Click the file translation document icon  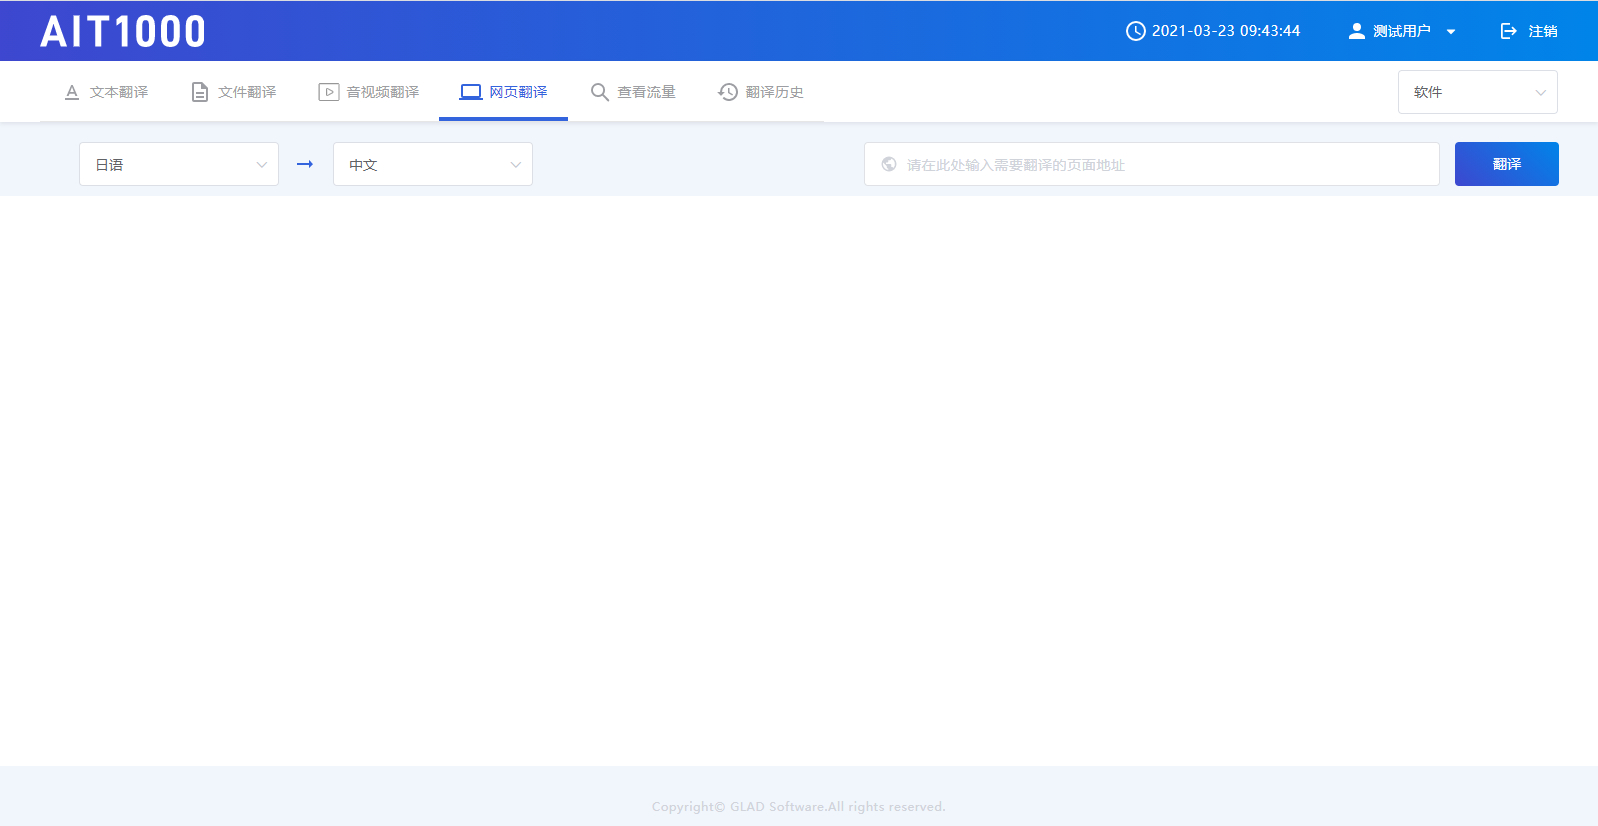tap(200, 92)
